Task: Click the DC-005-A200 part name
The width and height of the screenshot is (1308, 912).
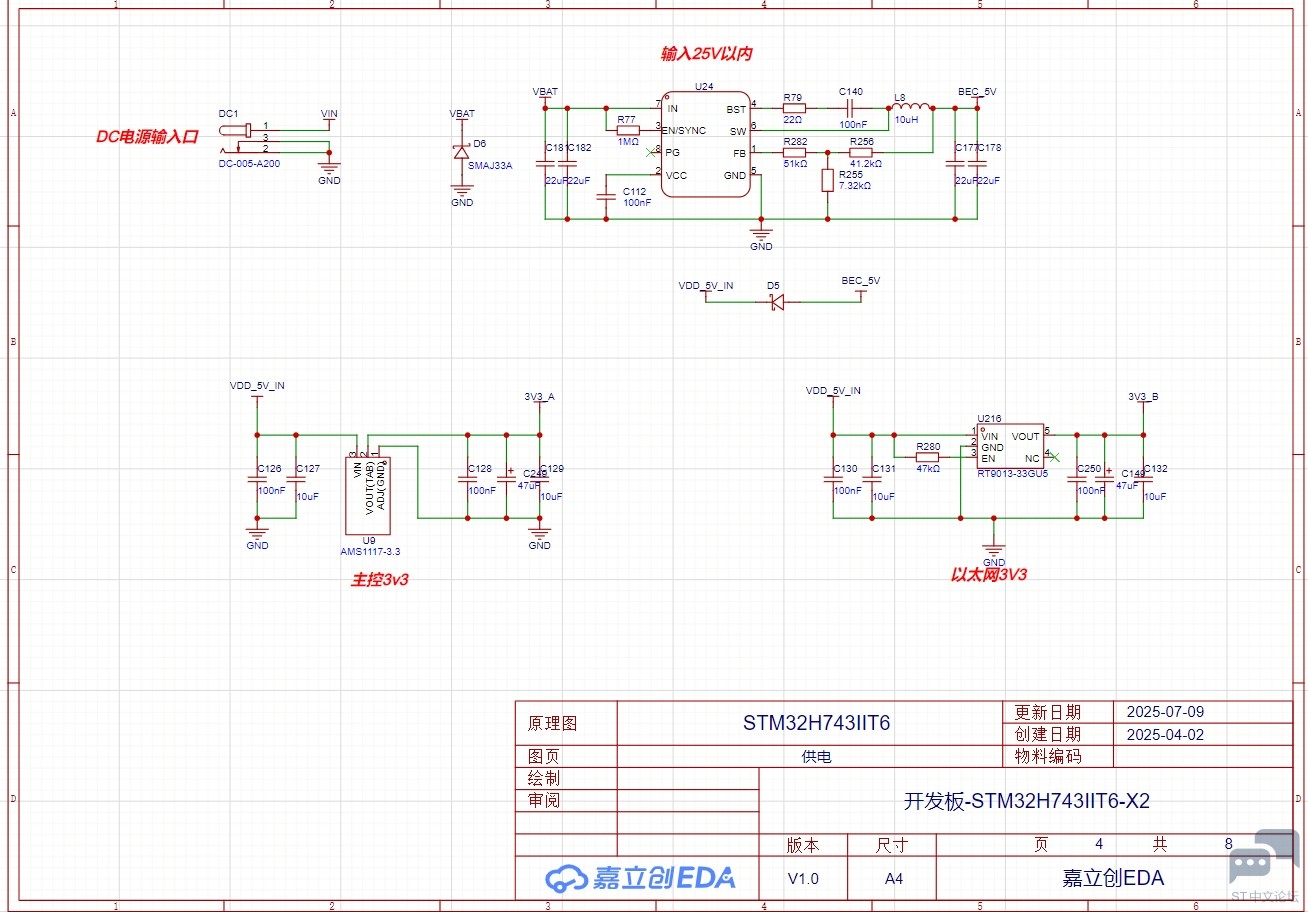Action: [x=249, y=163]
